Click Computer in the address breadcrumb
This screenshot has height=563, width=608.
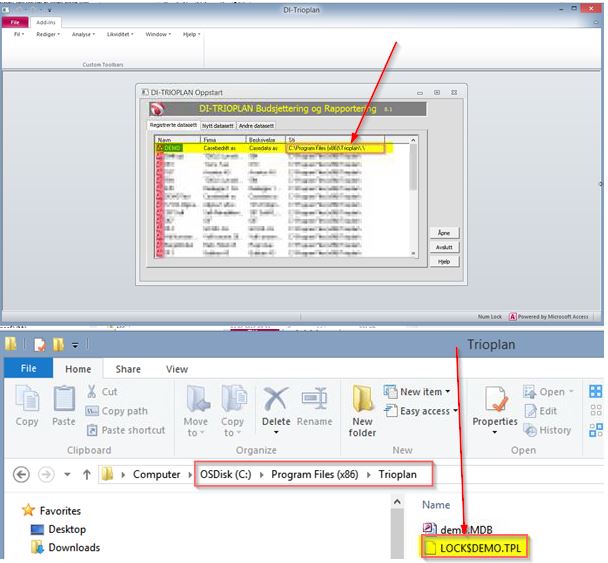(156, 474)
